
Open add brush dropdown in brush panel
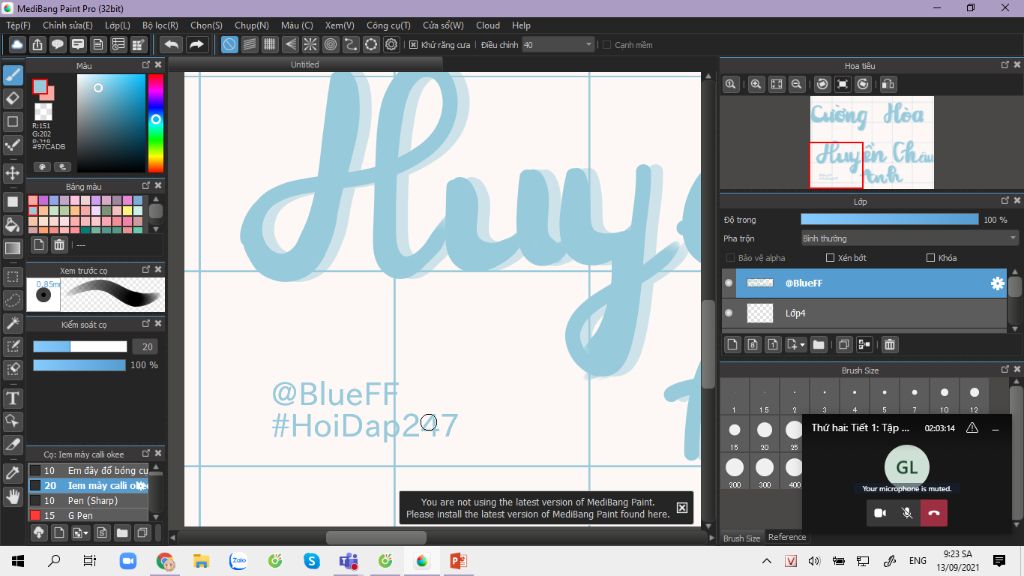(80, 533)
